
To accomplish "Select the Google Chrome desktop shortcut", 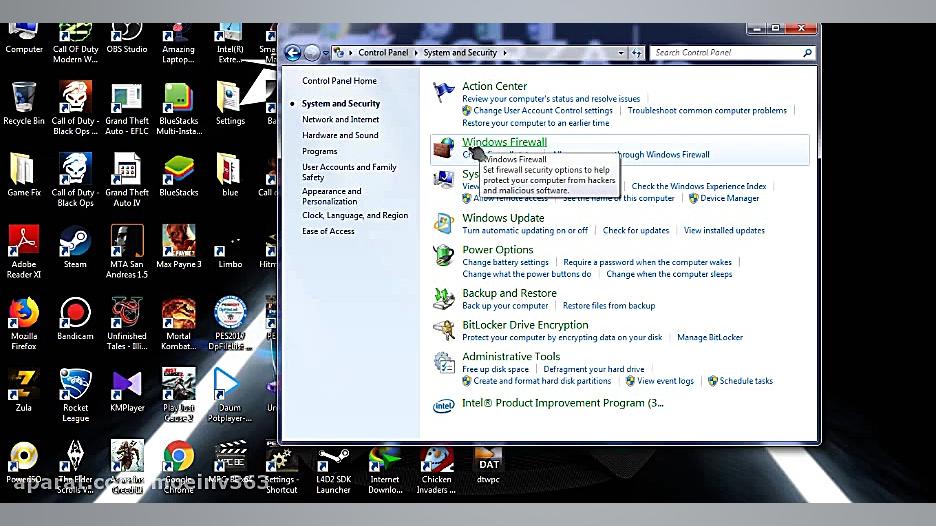I will pos(178,467).
